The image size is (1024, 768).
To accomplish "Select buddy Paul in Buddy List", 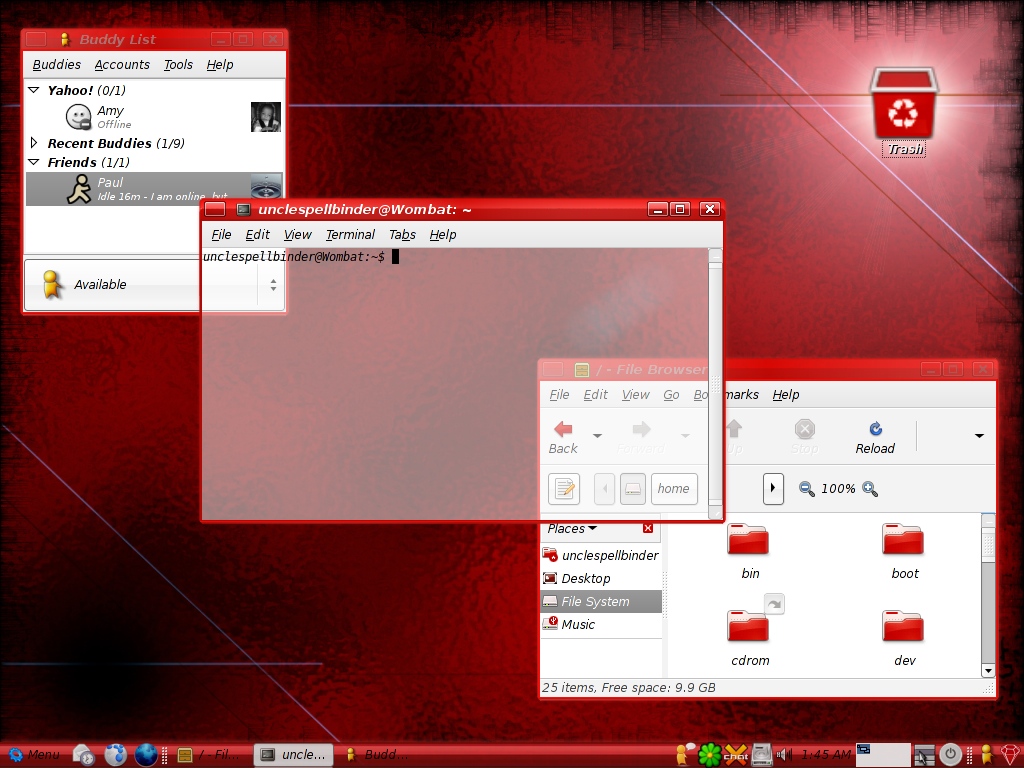I will [x=154, y=189].
